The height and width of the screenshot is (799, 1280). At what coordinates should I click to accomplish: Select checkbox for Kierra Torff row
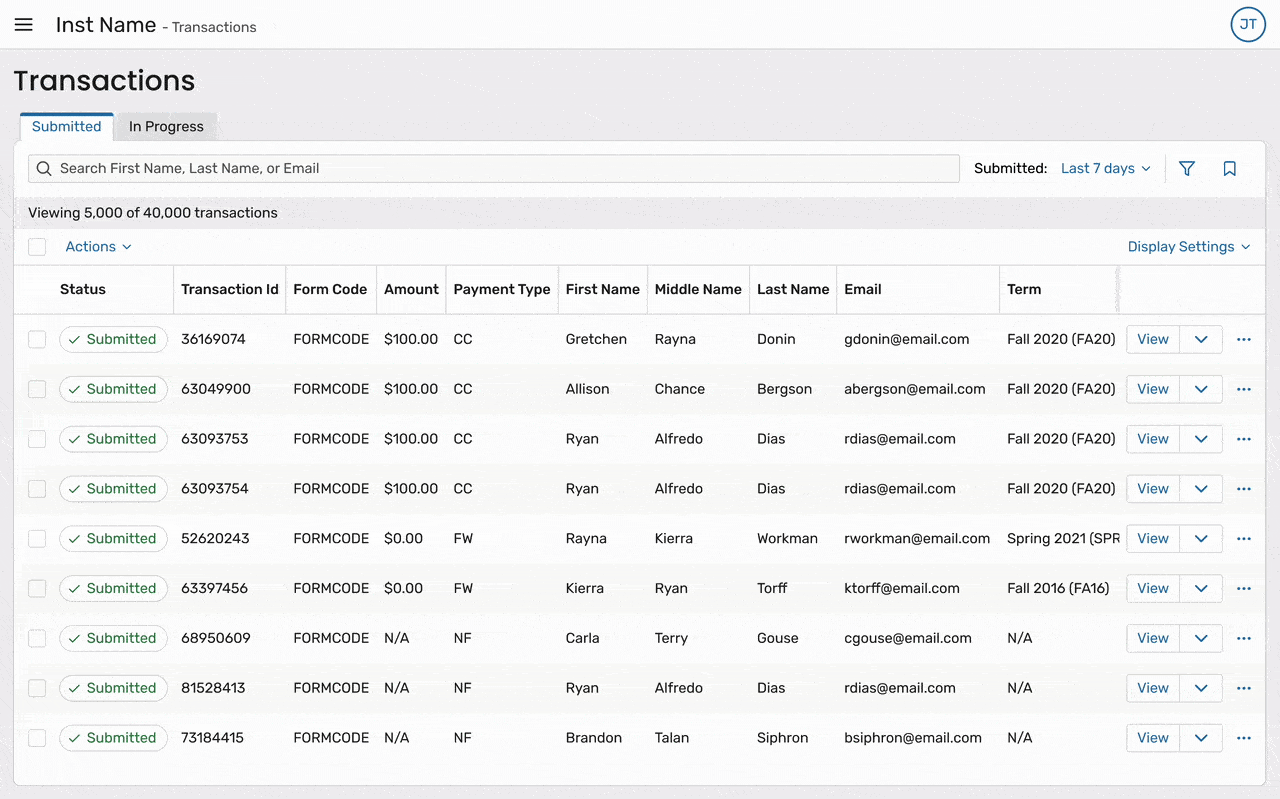pyautogui.click(x=37, y=588)
